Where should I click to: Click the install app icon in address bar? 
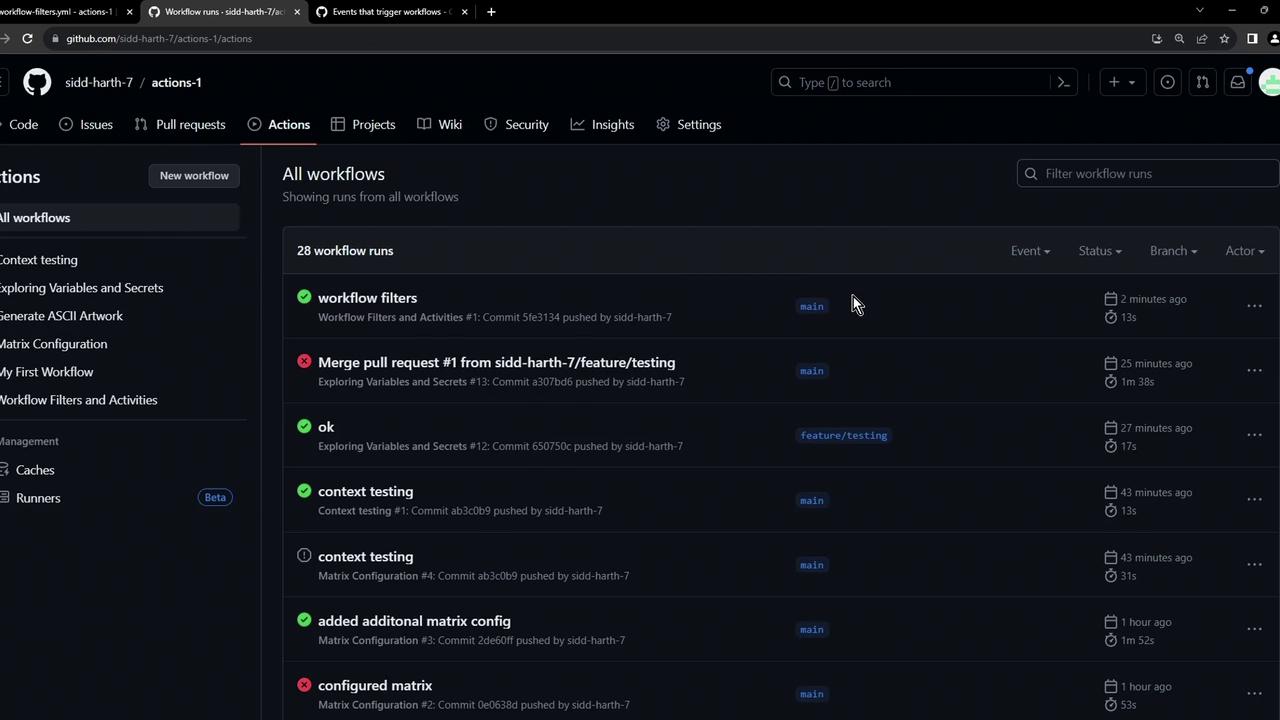pyautogui.click(x=1157, y=38)
